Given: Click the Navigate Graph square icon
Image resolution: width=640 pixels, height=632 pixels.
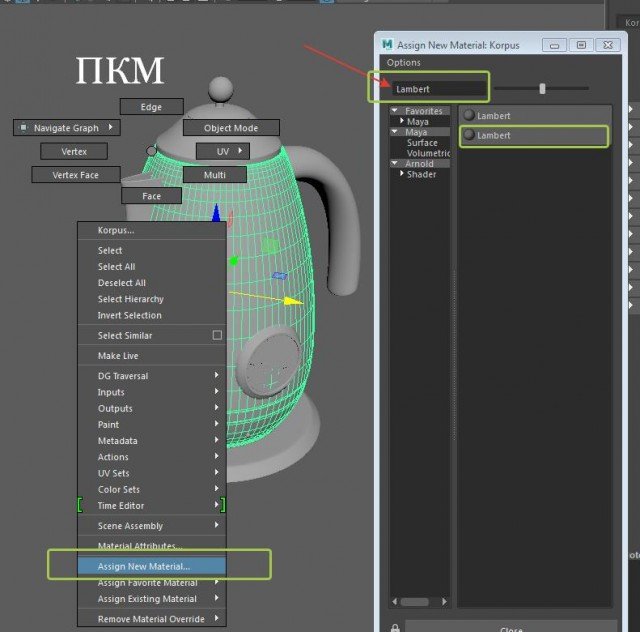Looking at the screenshot, I should [x=24, y=128].
